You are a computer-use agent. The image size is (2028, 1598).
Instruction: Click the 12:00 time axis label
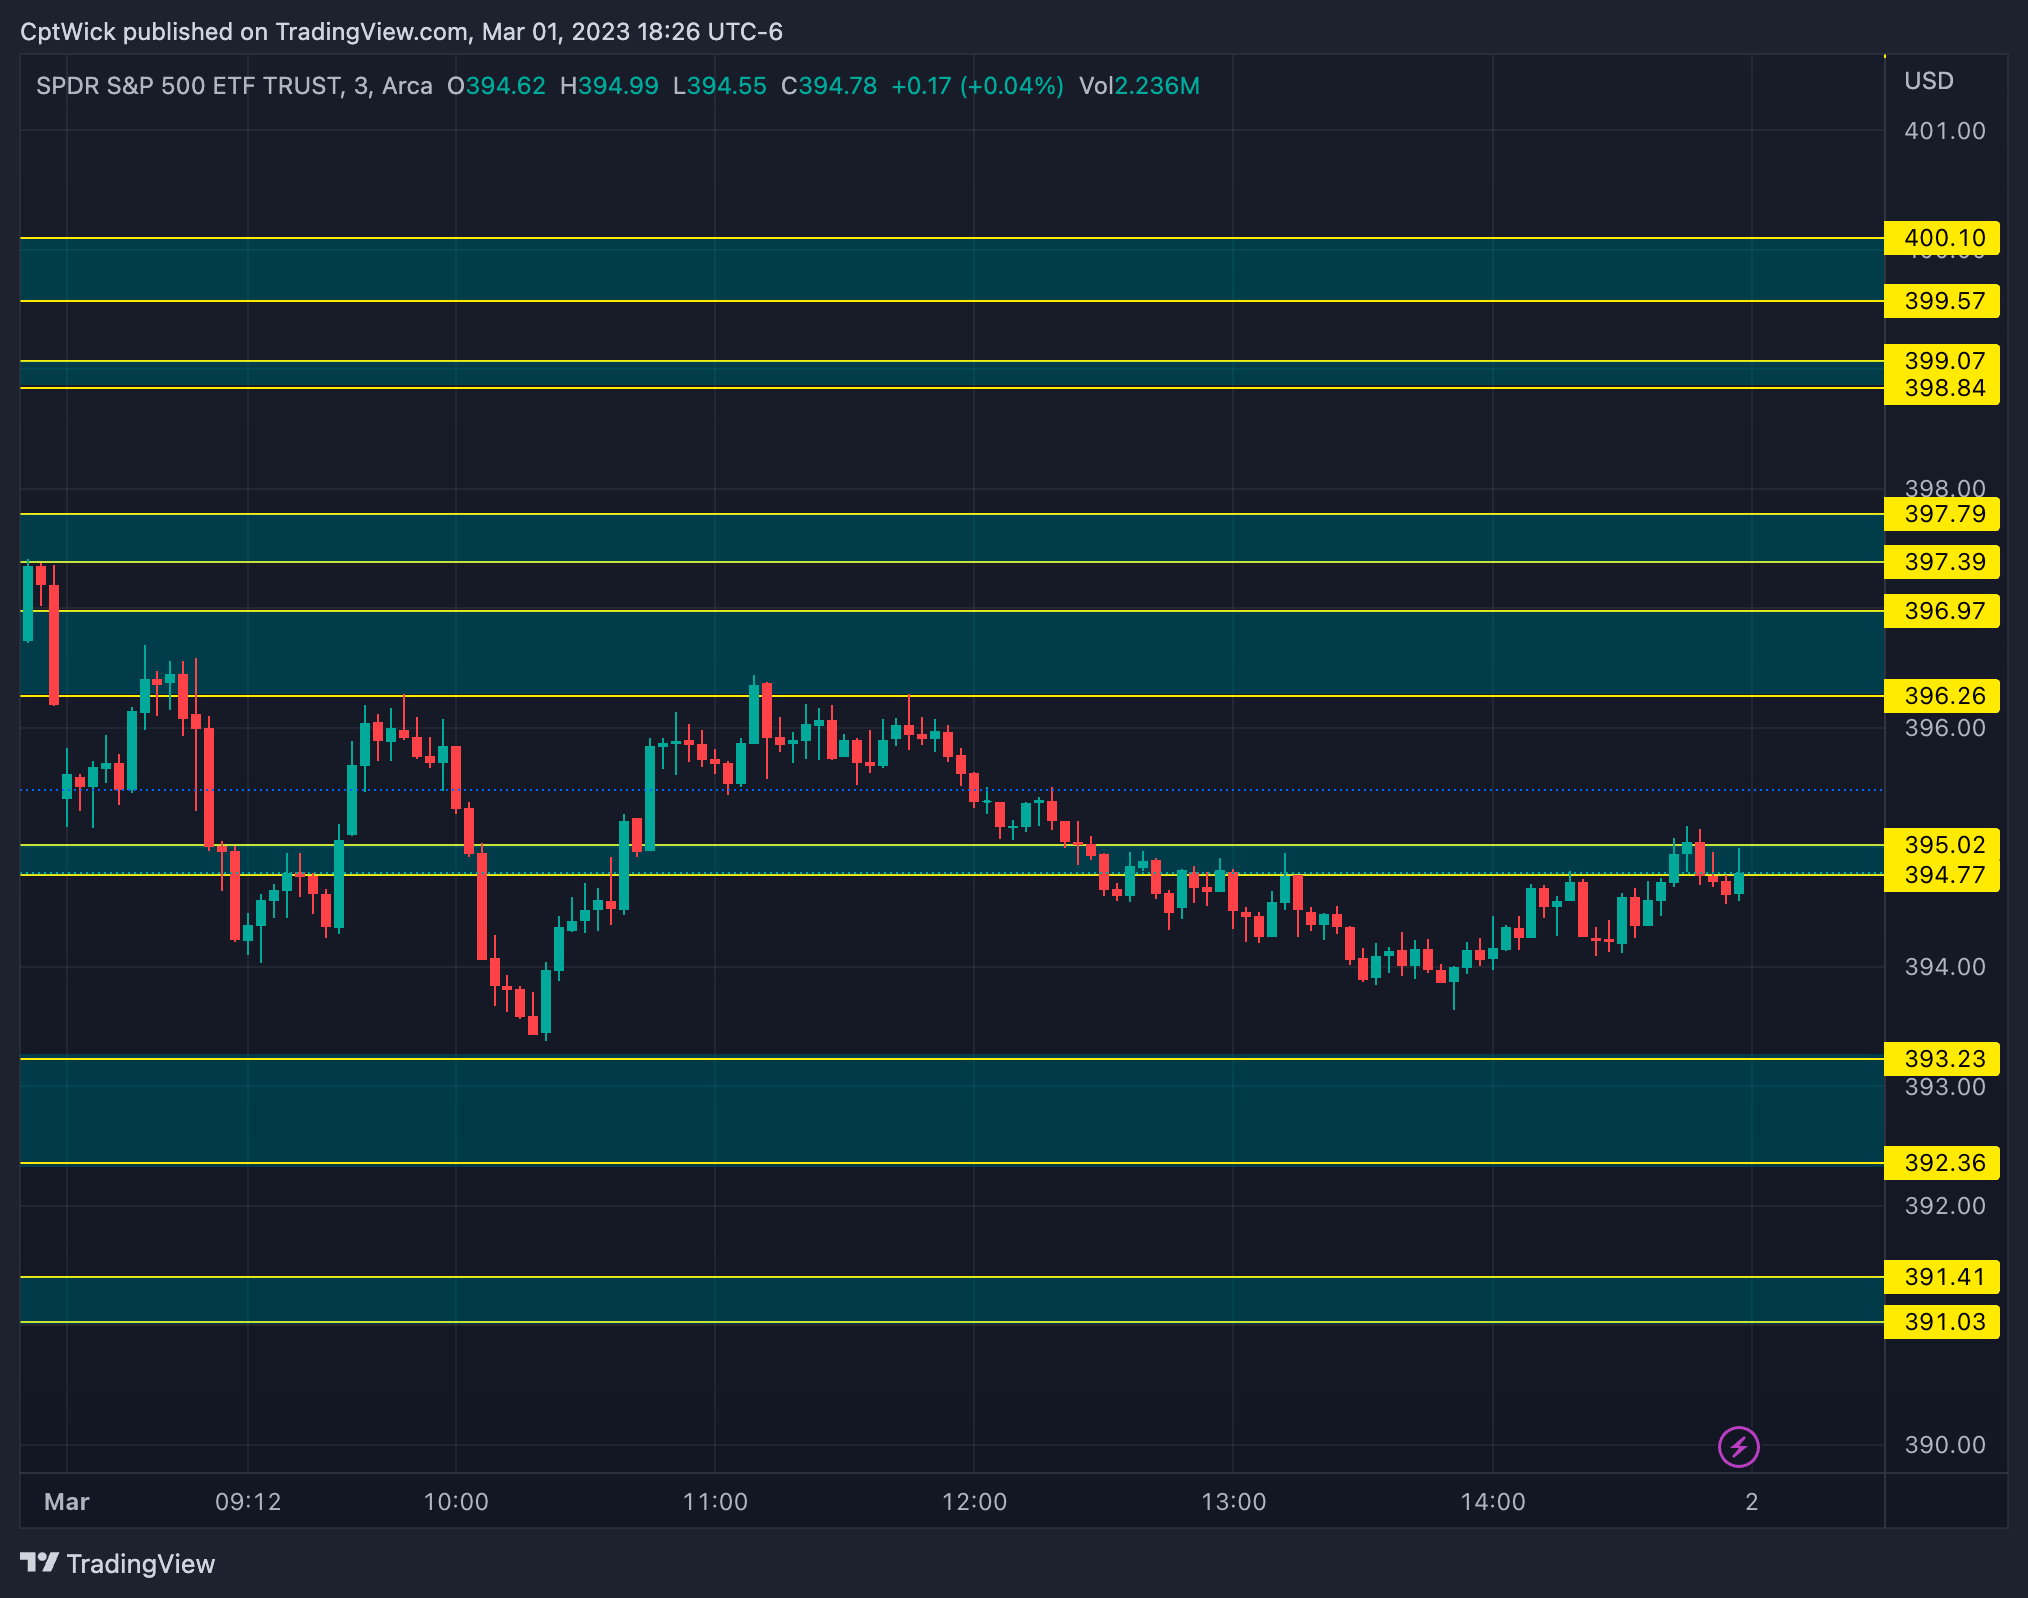974,1502
